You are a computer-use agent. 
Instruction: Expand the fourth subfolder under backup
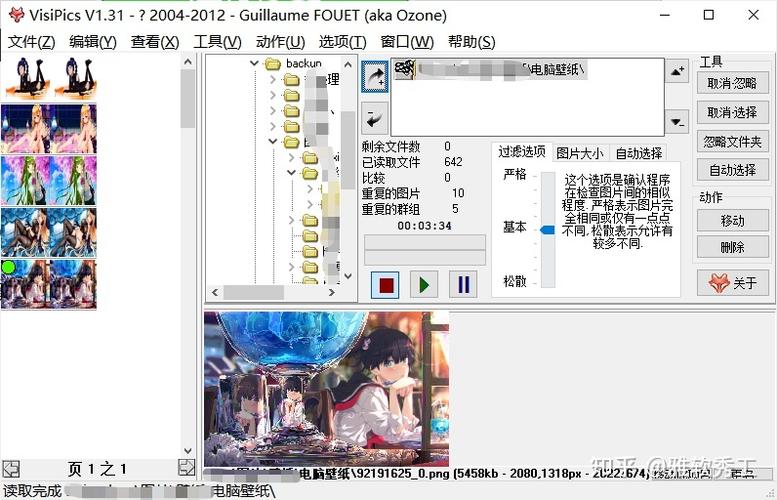(x=273, y=126)
